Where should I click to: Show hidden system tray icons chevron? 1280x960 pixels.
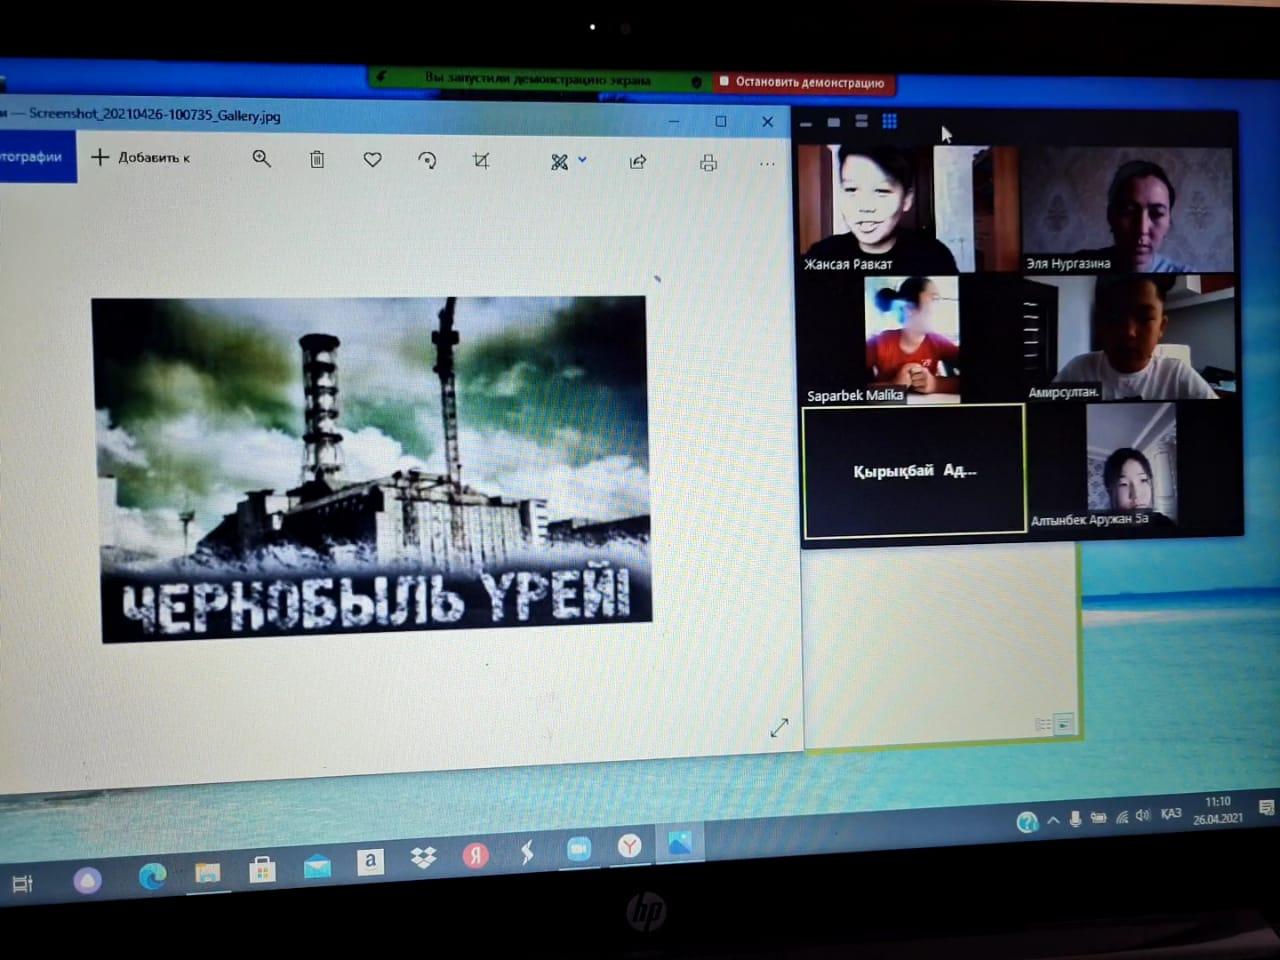click(x=1053, y=820)
